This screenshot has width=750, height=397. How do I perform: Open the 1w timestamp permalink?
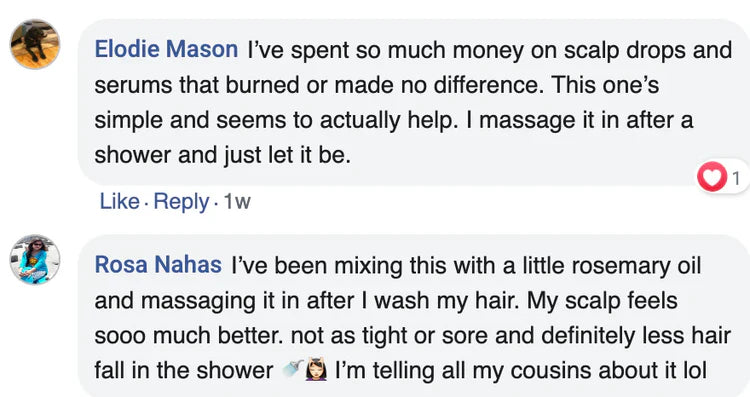237,202
